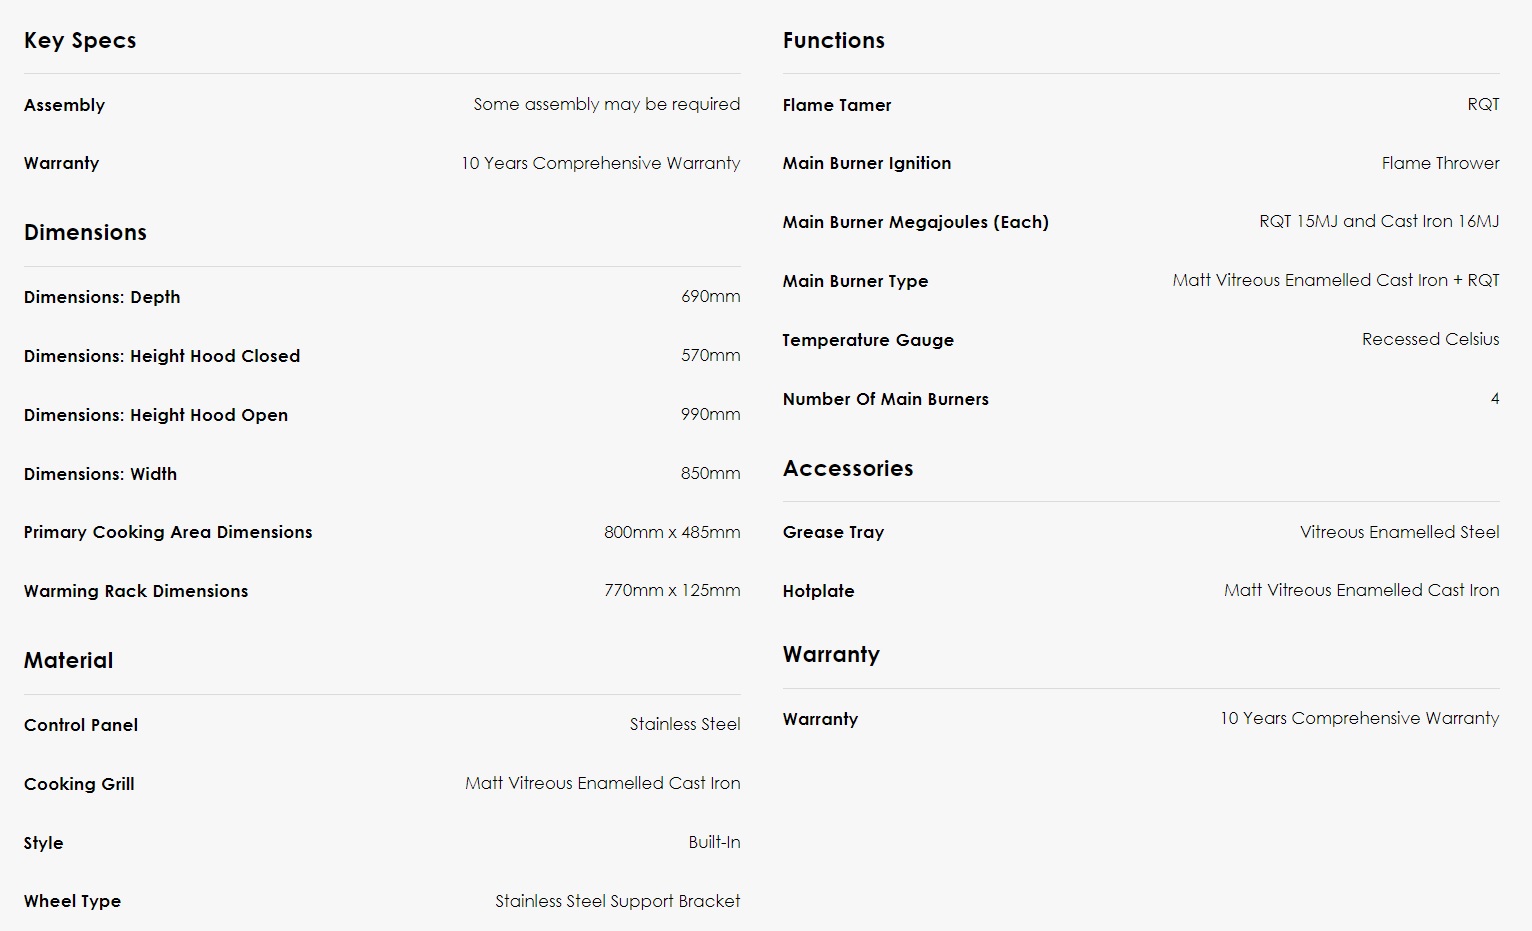Select the Dimensions section heading
1532x931 pixels.
pos(85,232)
